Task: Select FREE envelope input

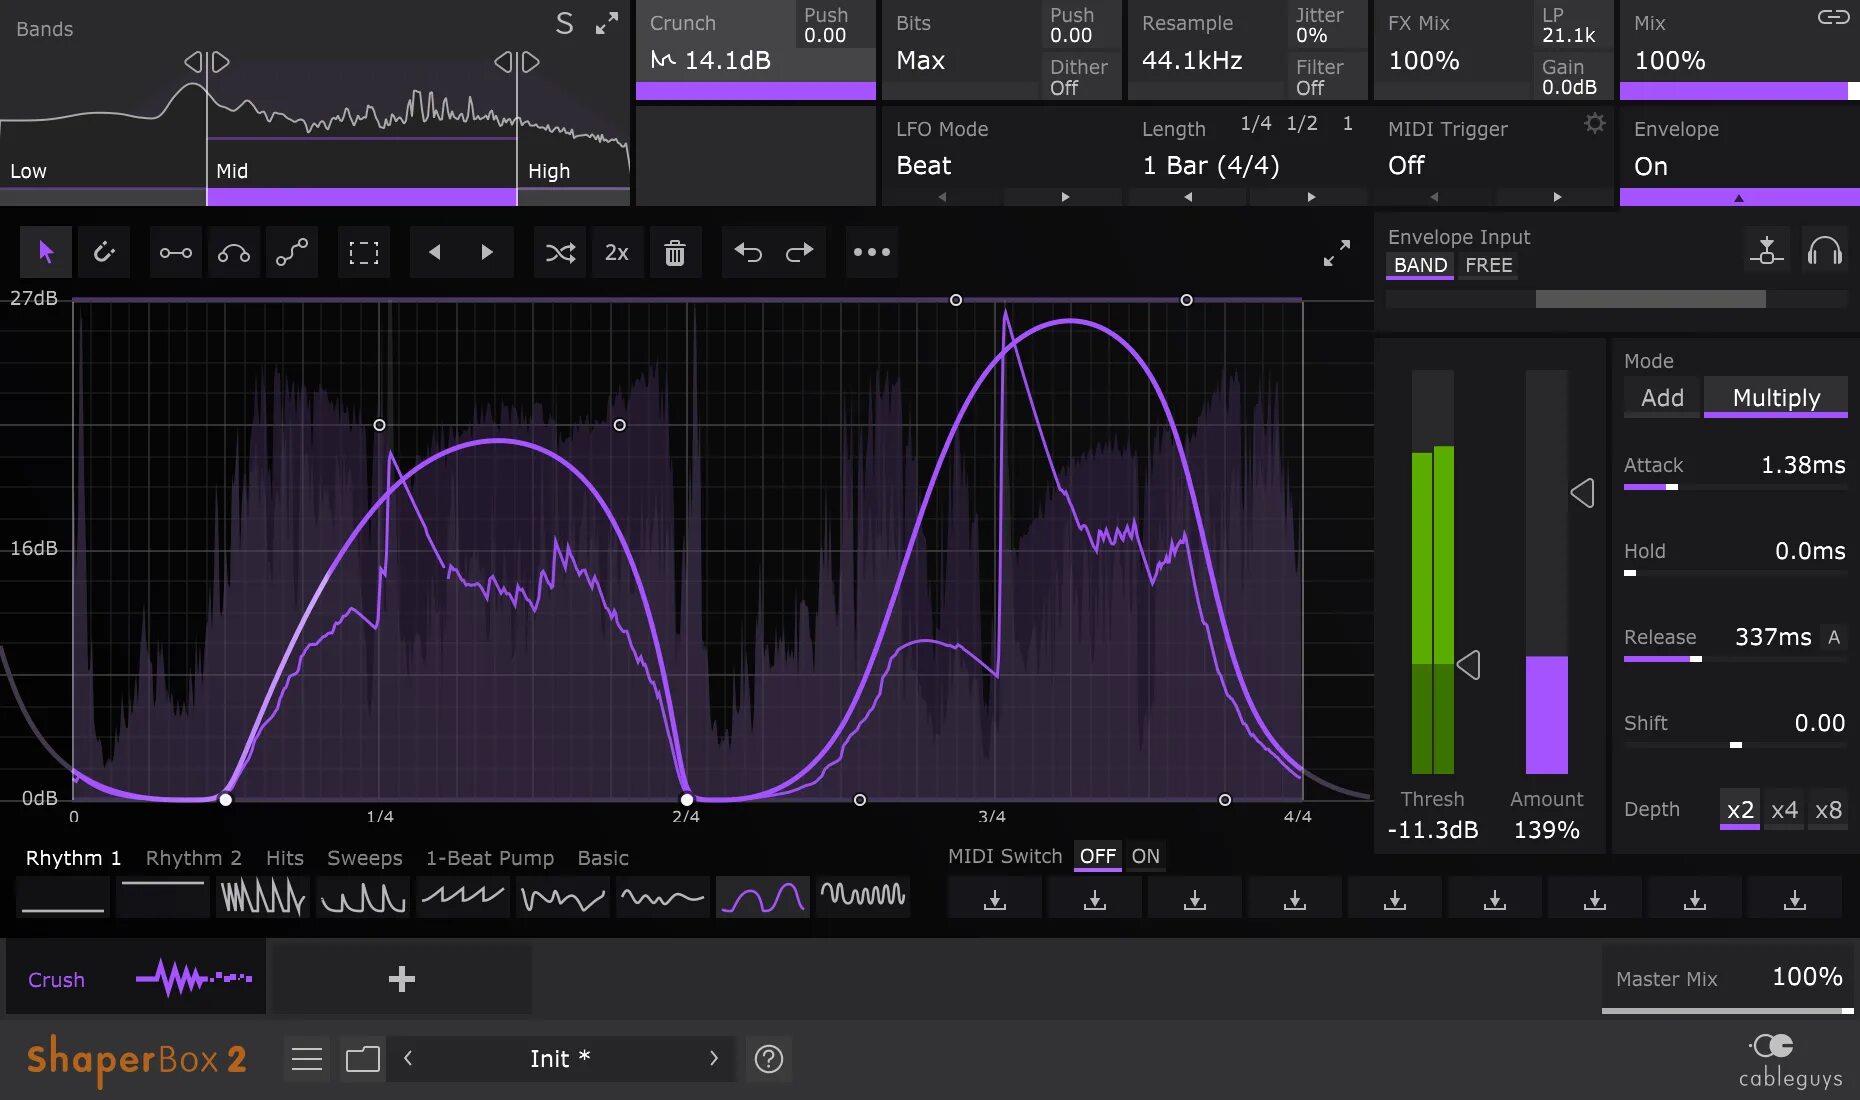Action: [x=1489, y=265]
